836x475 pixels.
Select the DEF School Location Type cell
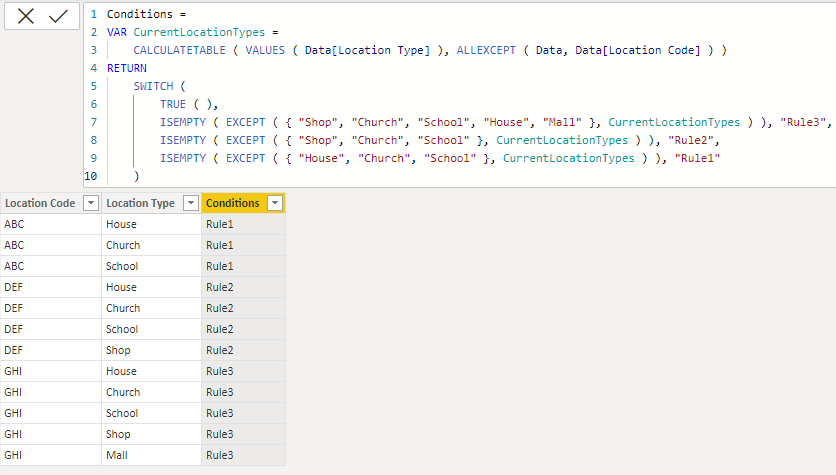tap(151, 329)
